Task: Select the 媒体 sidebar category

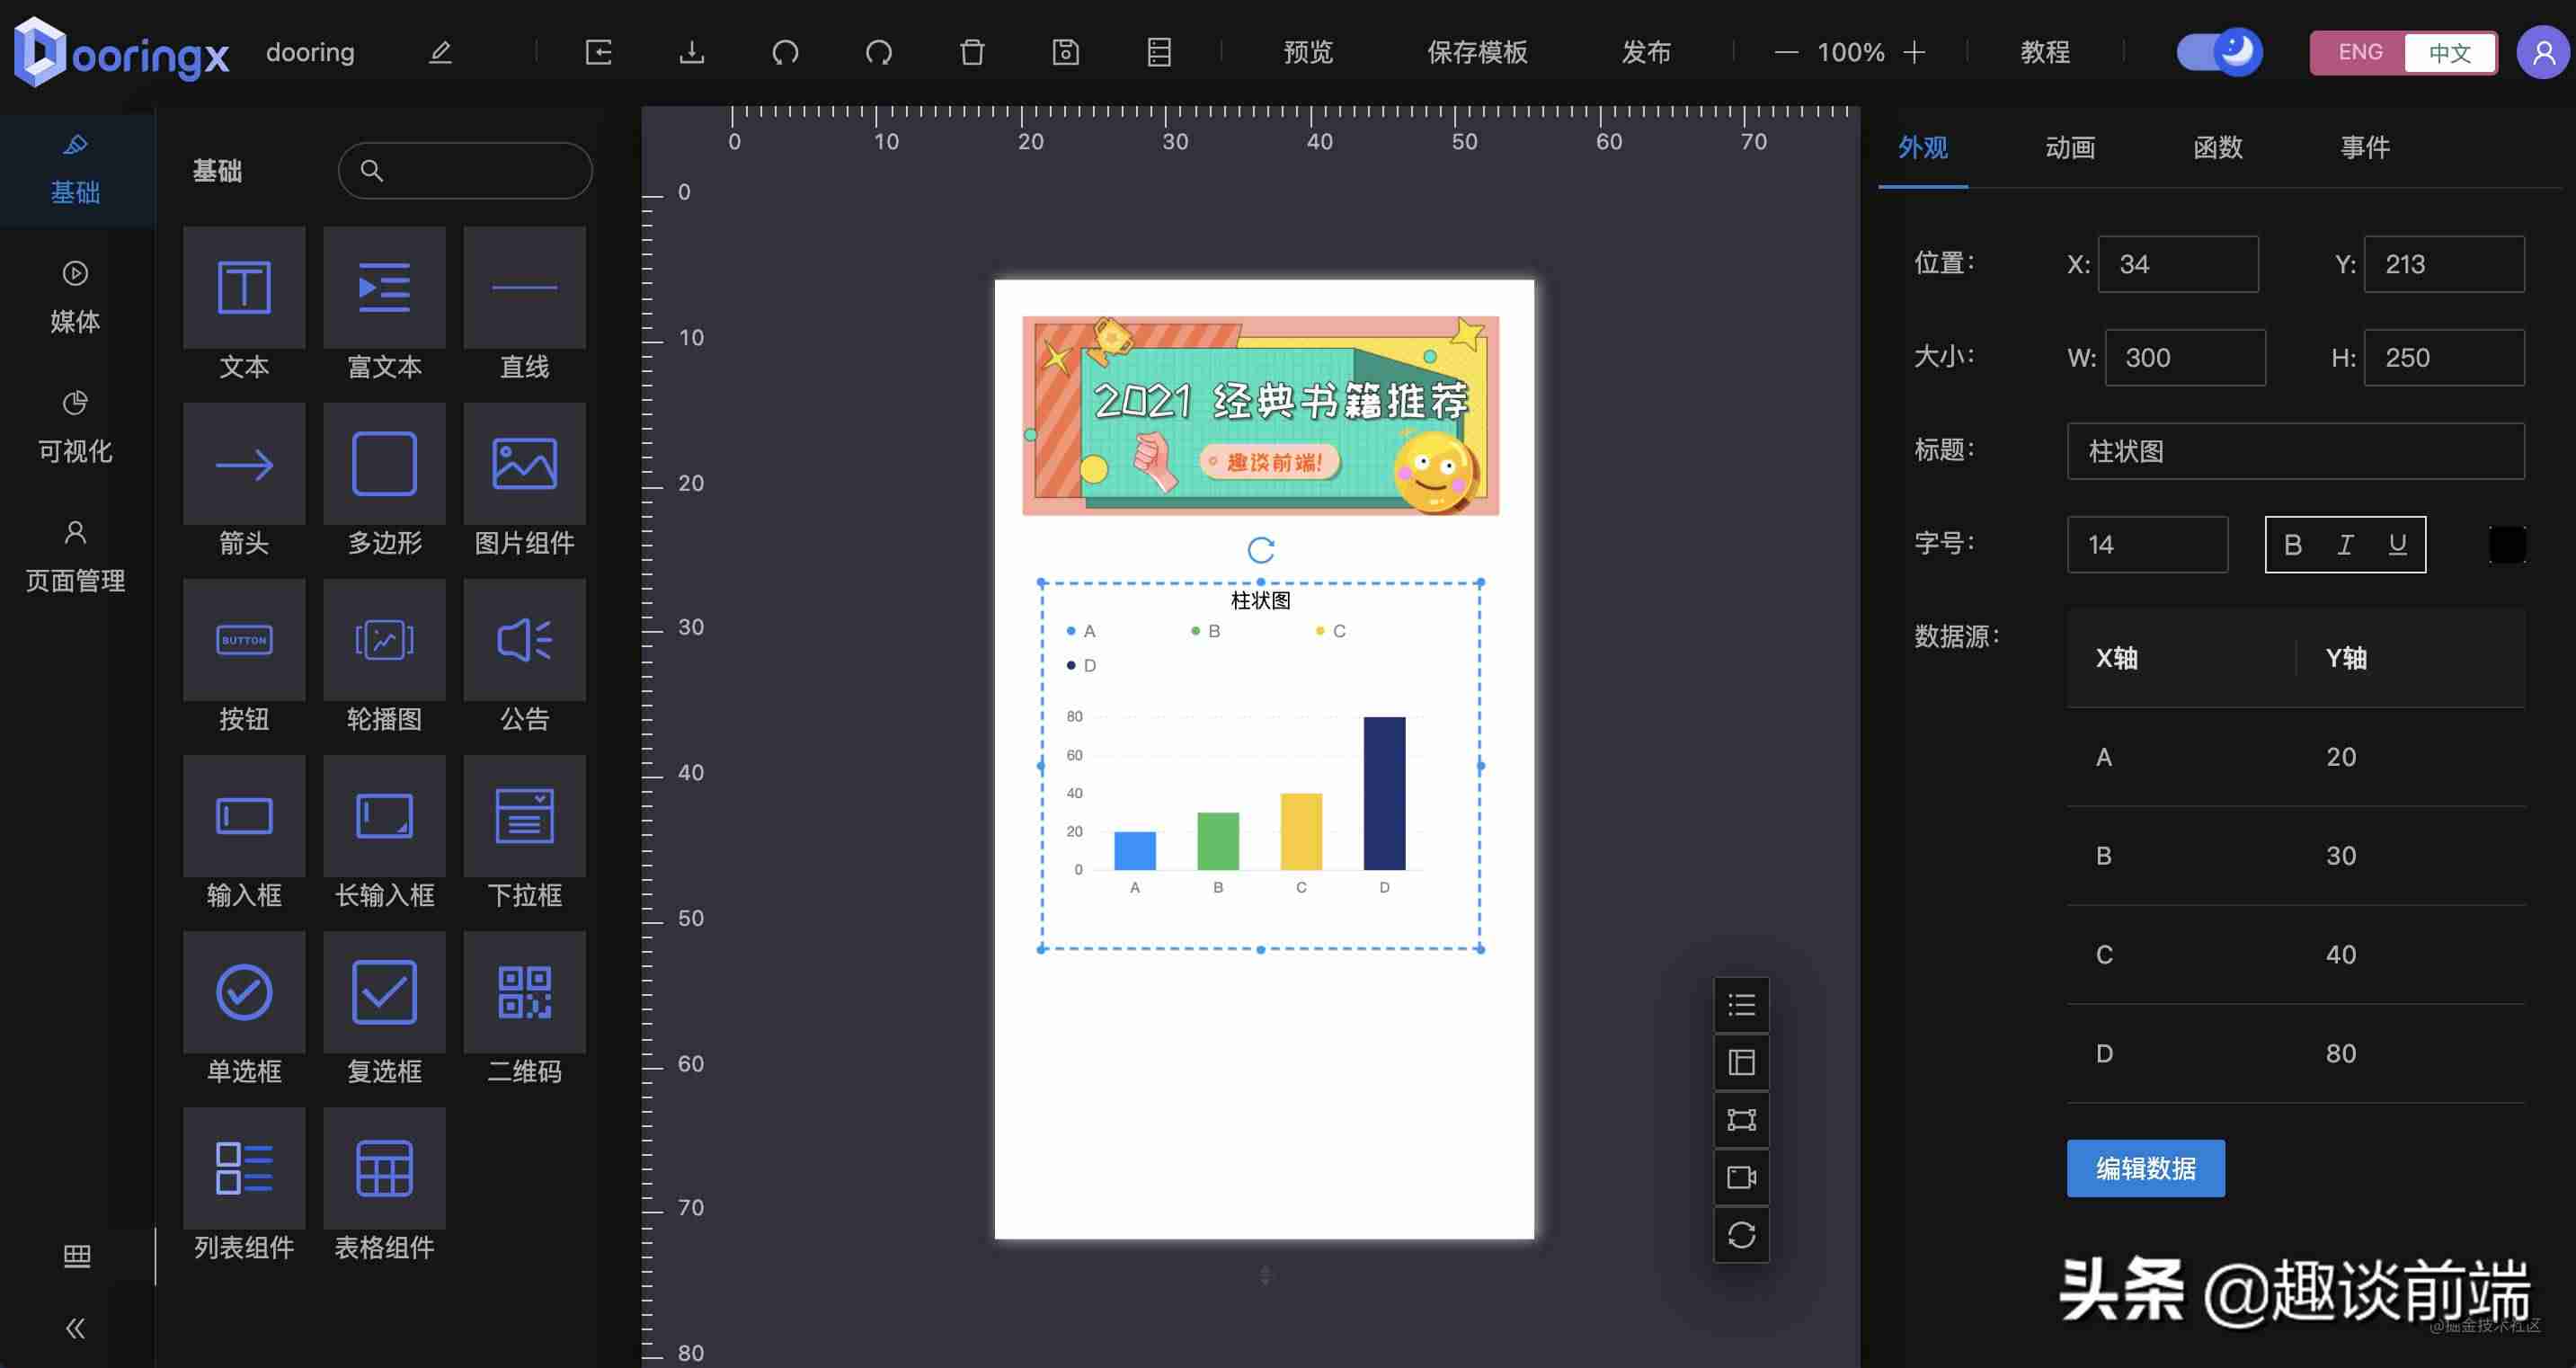Action: pyautogui.click(x=76, y=298)
